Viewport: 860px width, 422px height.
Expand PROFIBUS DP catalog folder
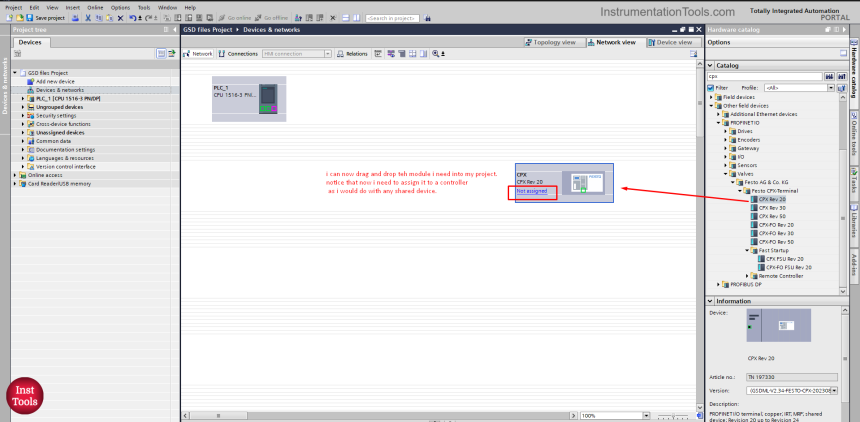click(x=718, y=285)
